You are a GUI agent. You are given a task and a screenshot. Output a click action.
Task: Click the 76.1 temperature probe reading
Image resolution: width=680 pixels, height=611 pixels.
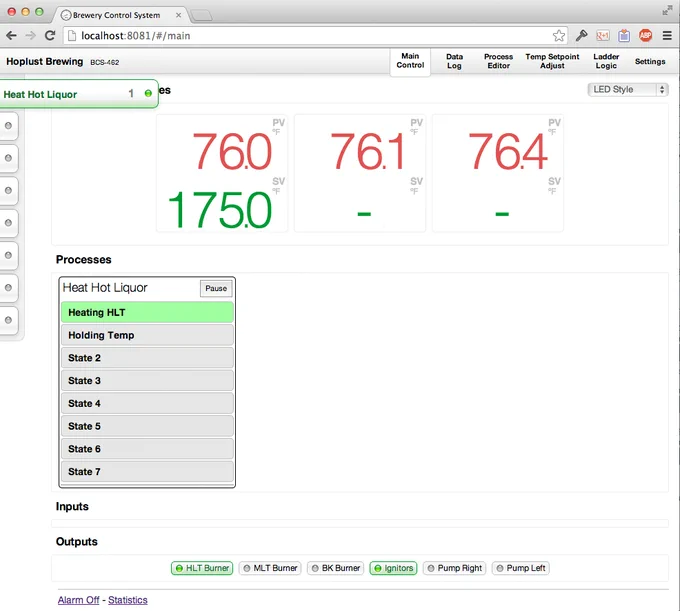pos(367,151)
